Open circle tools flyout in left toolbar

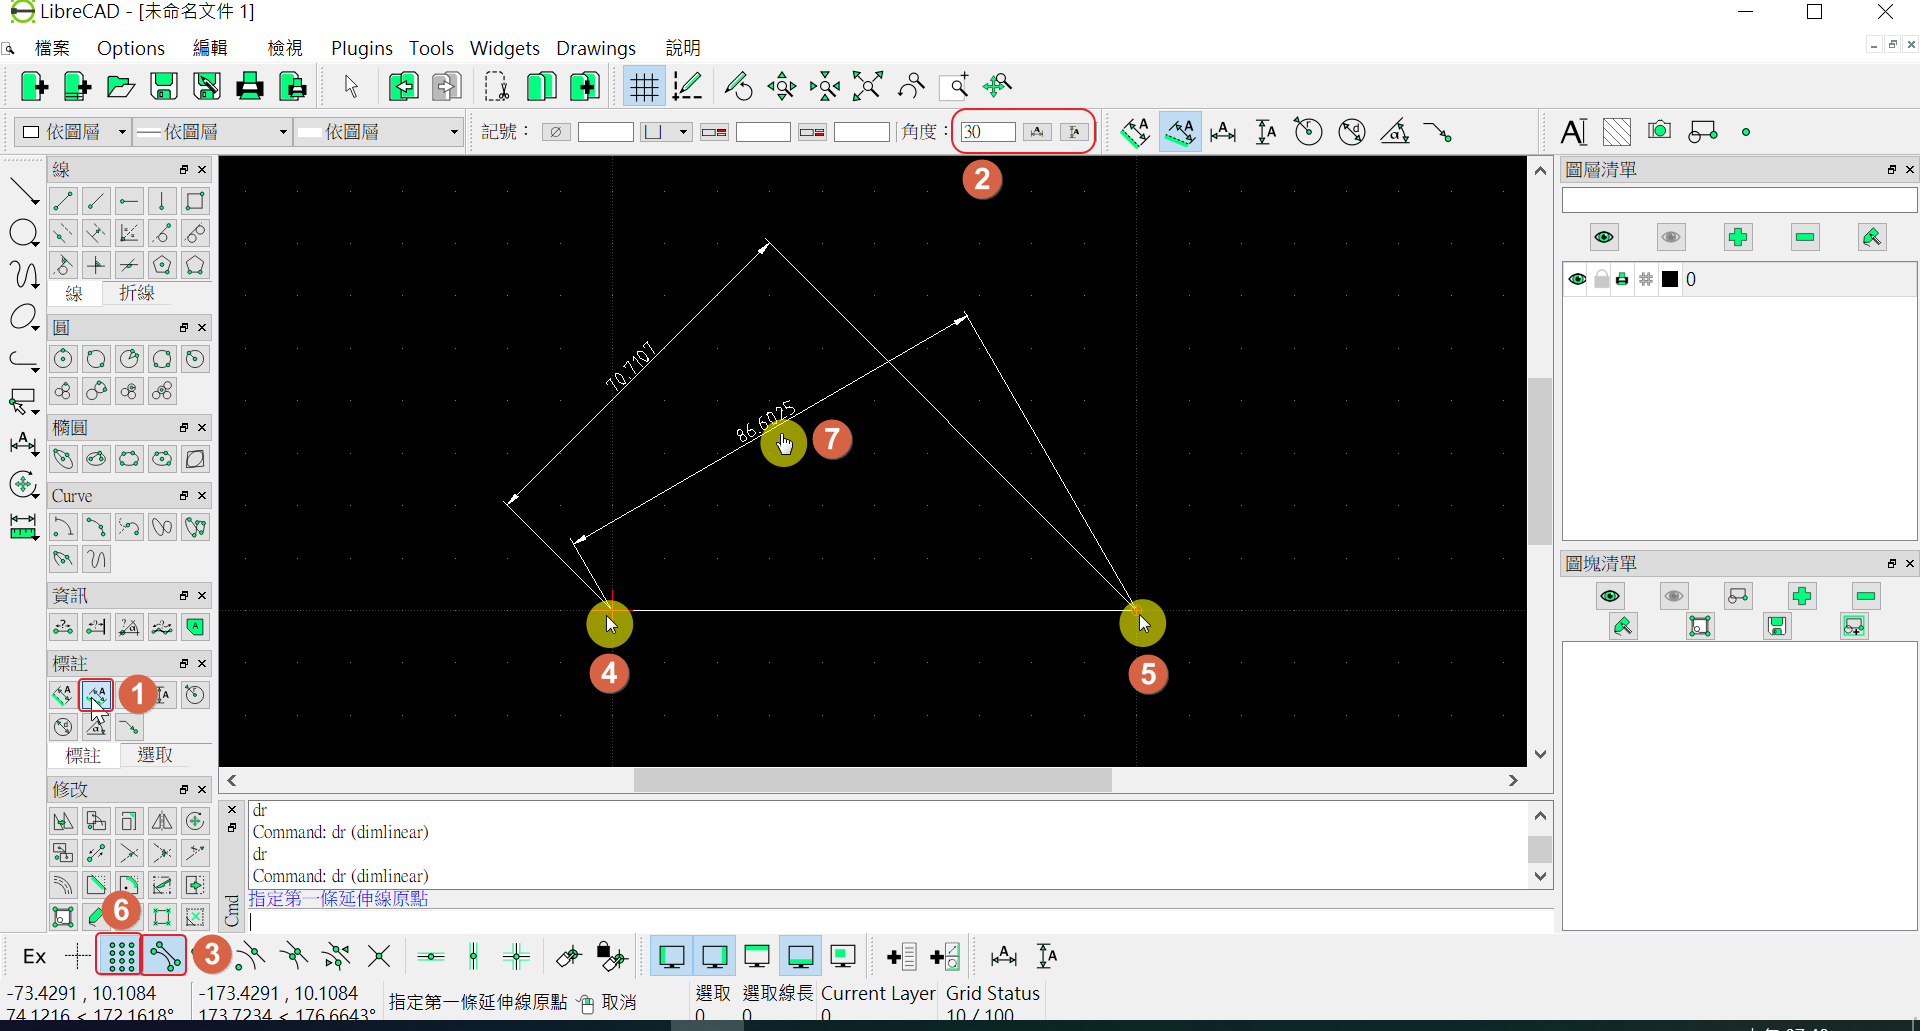24,233
